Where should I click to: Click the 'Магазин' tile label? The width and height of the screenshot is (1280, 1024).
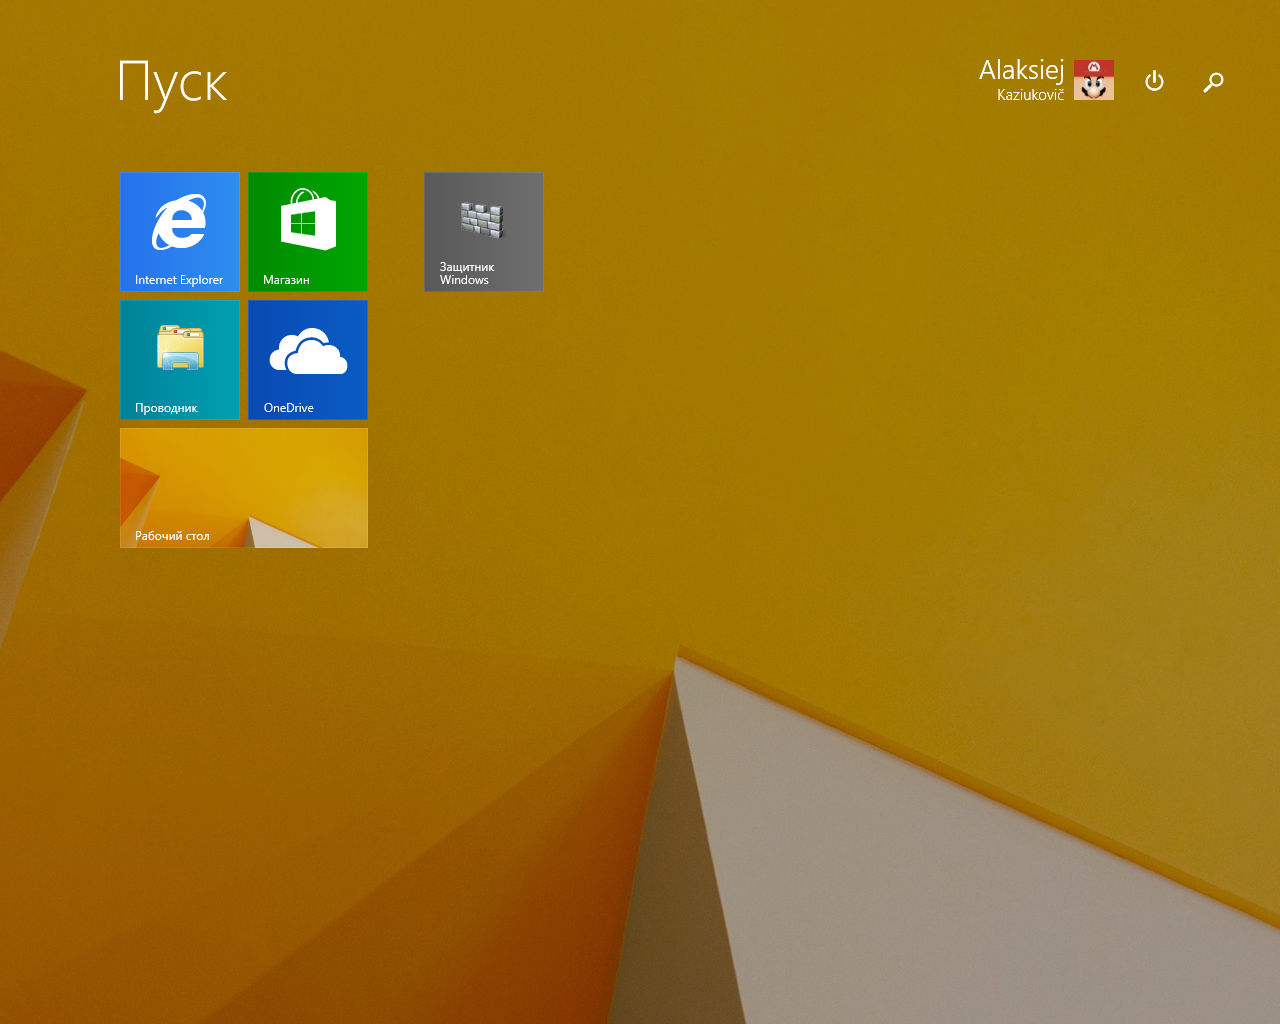[x=286, y=280]
